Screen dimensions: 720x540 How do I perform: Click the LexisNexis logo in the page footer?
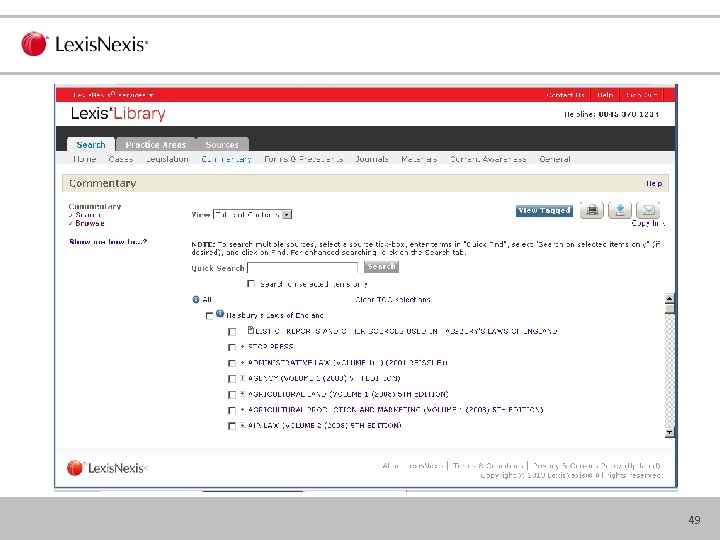[107, 468]
